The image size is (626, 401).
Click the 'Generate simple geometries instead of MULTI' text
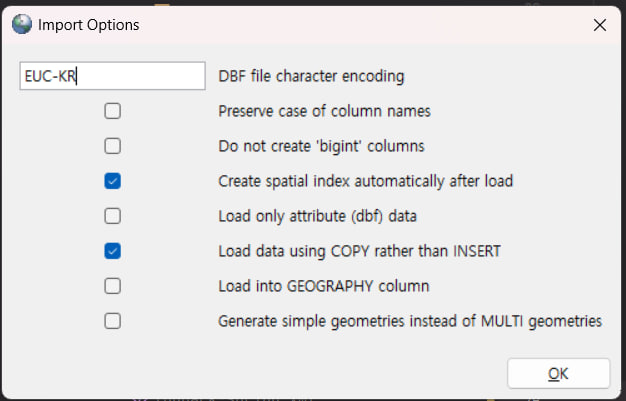pos(410,321)
